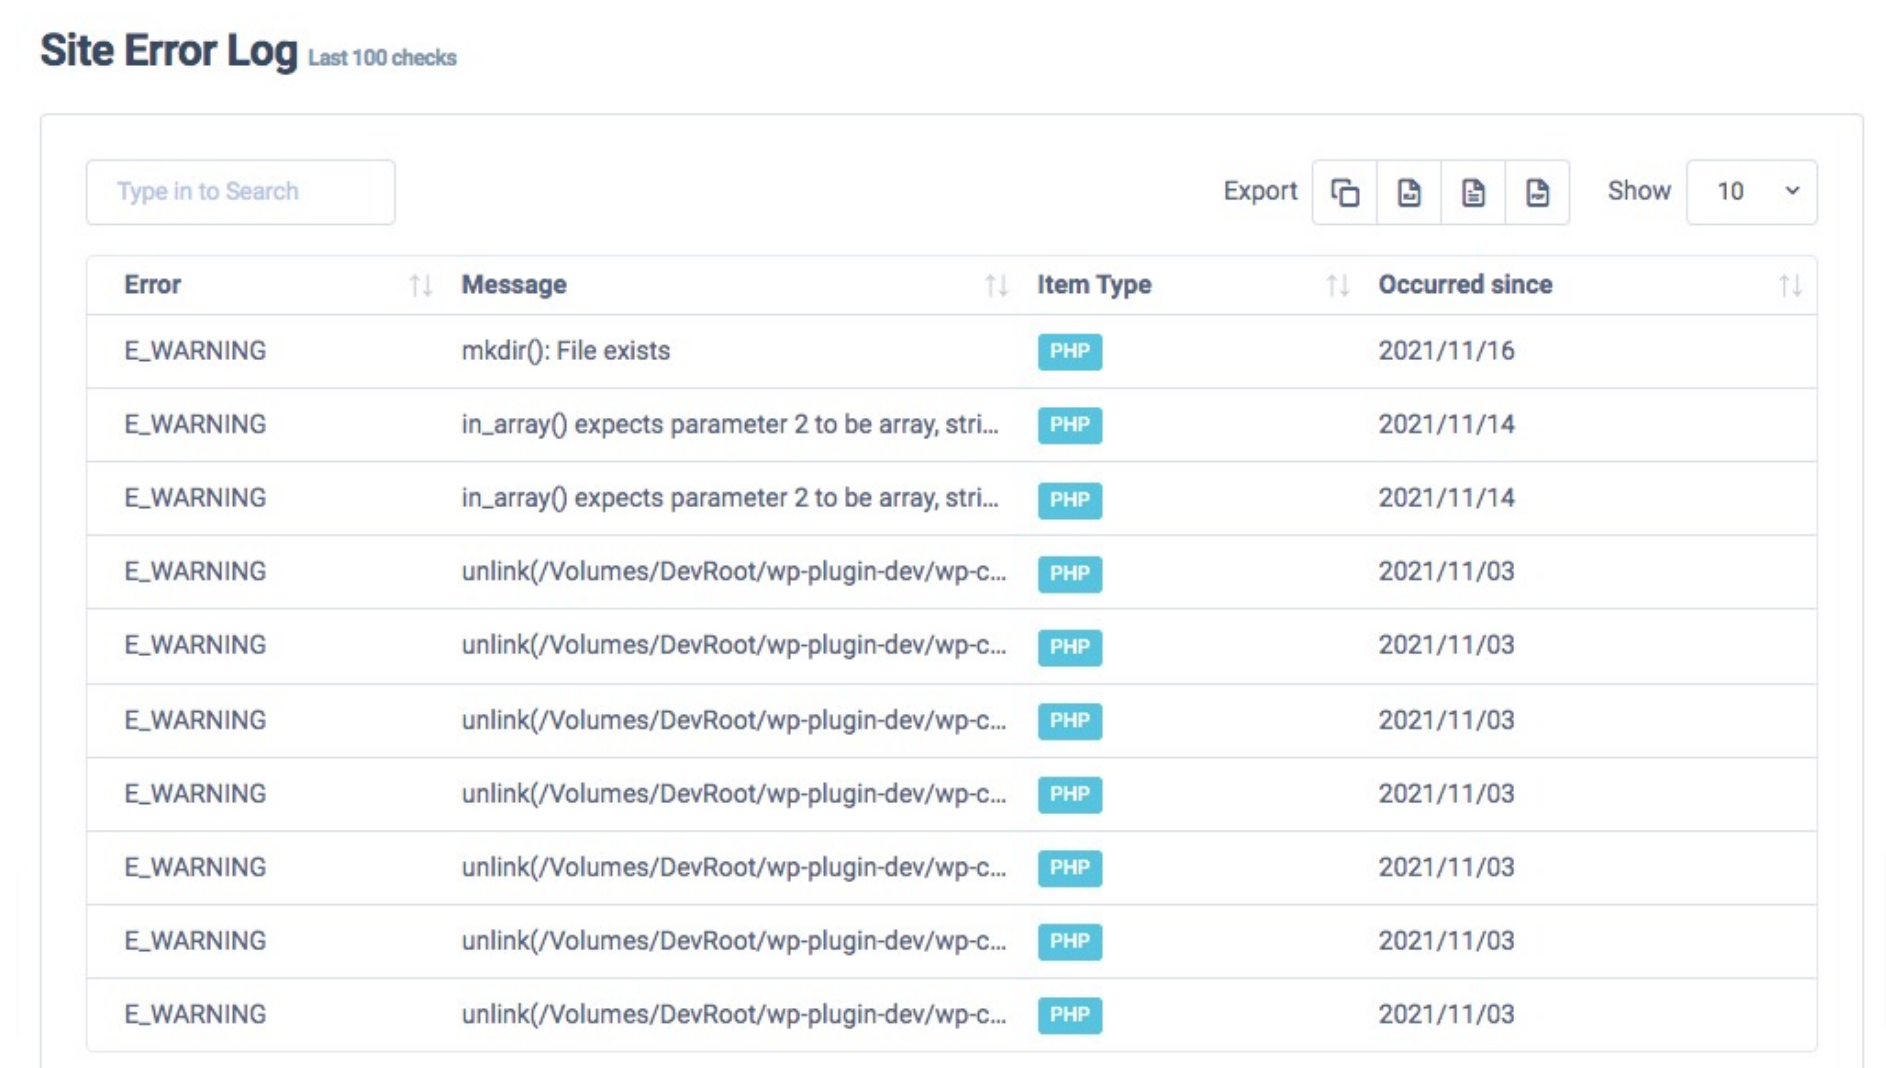Select E_WARNING in the mkdir() row
The width and height of the screenshot is (1886, 1068).
(x=195, y=351)
